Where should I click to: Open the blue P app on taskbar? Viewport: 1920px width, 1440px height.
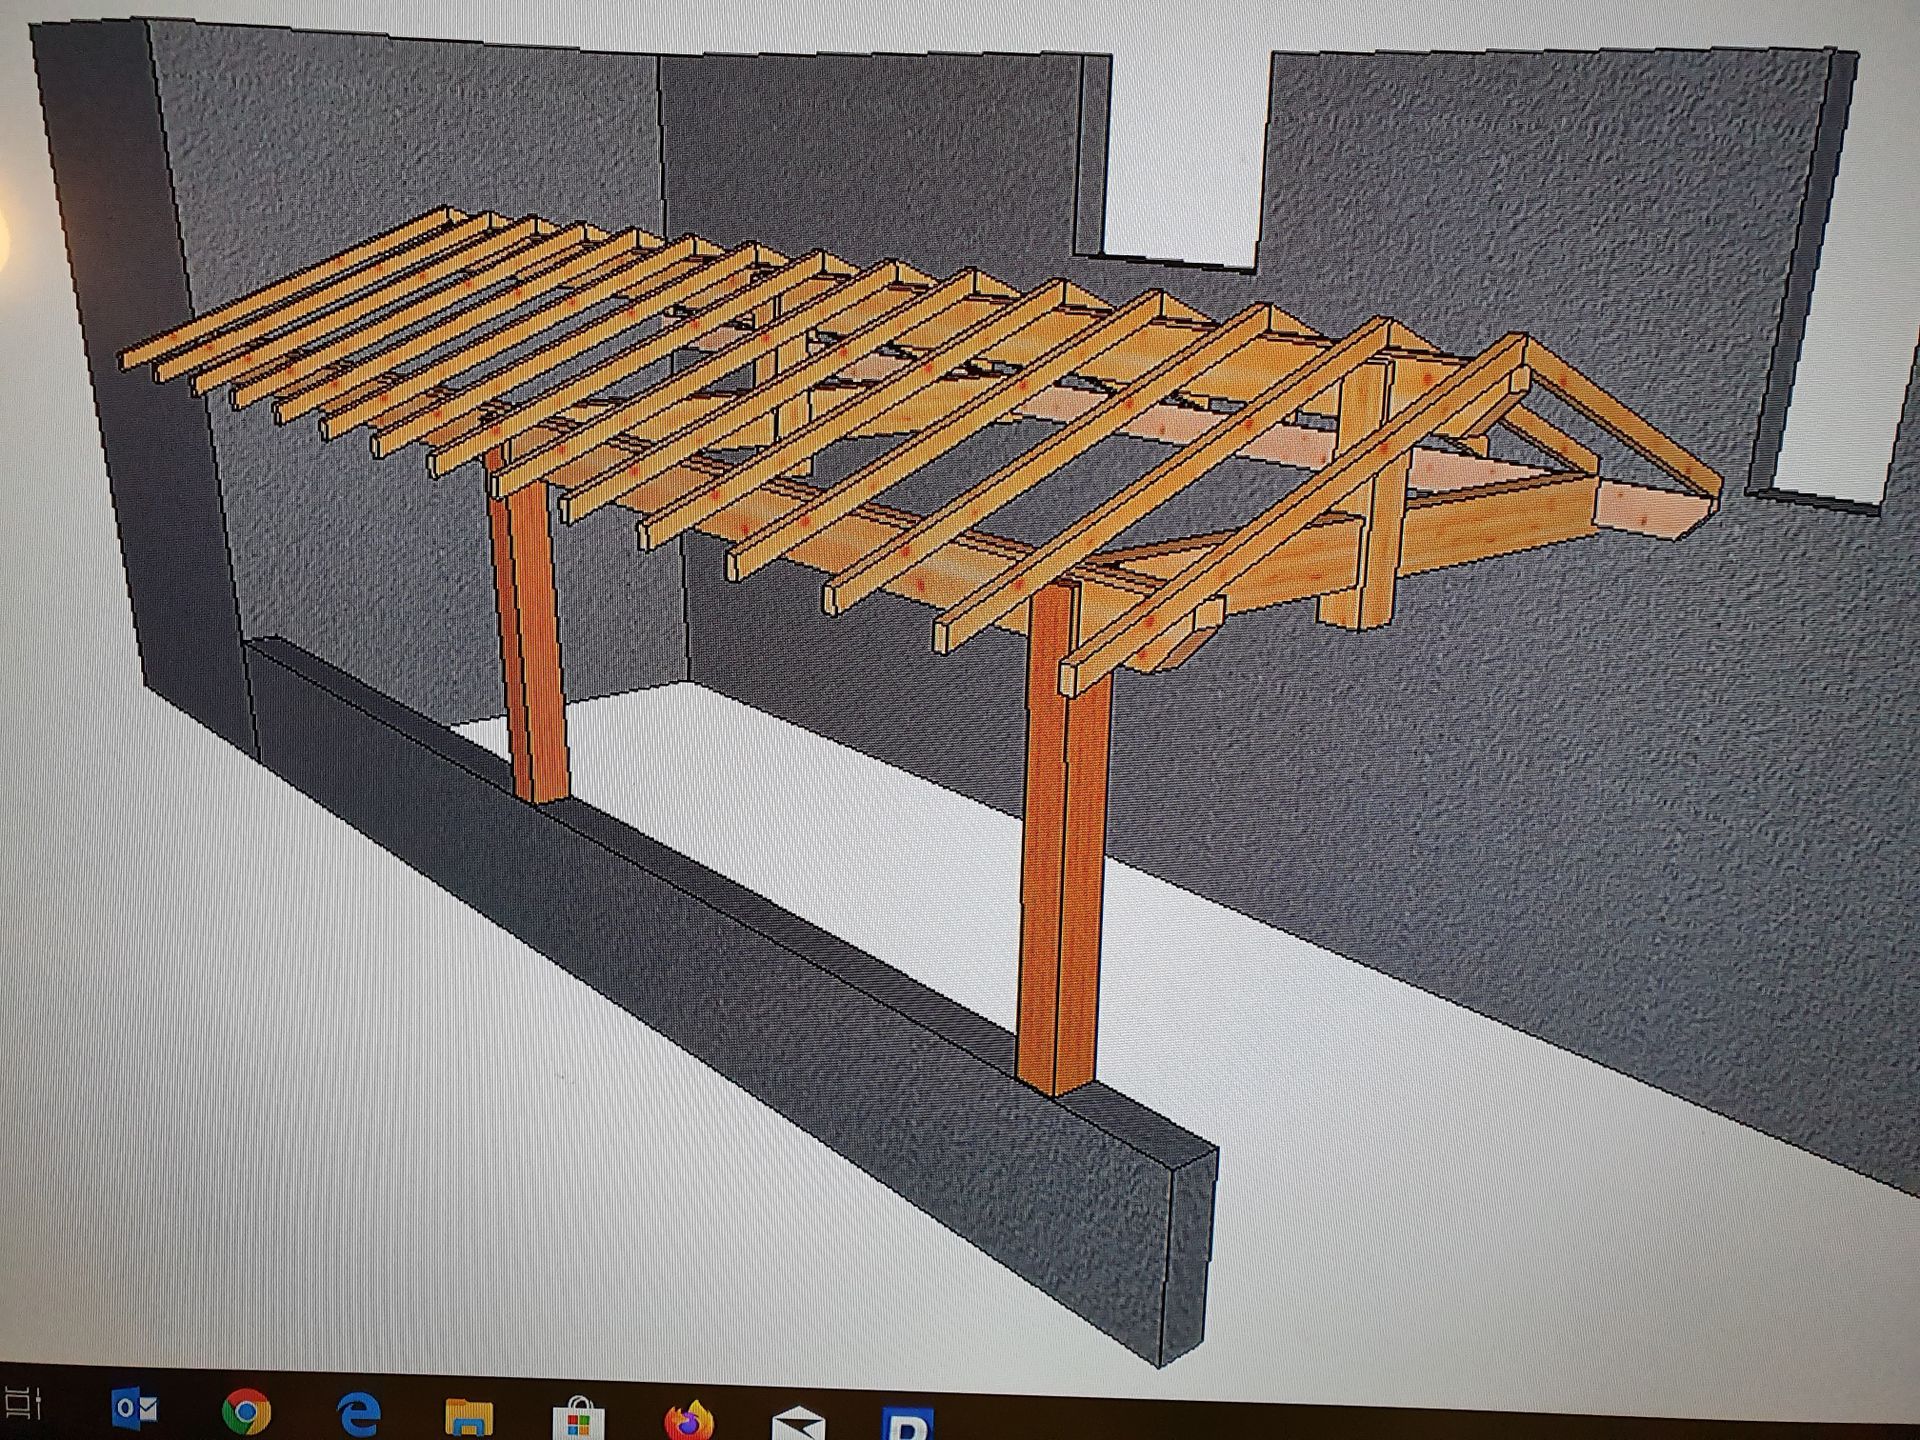click(x=907, y=1425)
